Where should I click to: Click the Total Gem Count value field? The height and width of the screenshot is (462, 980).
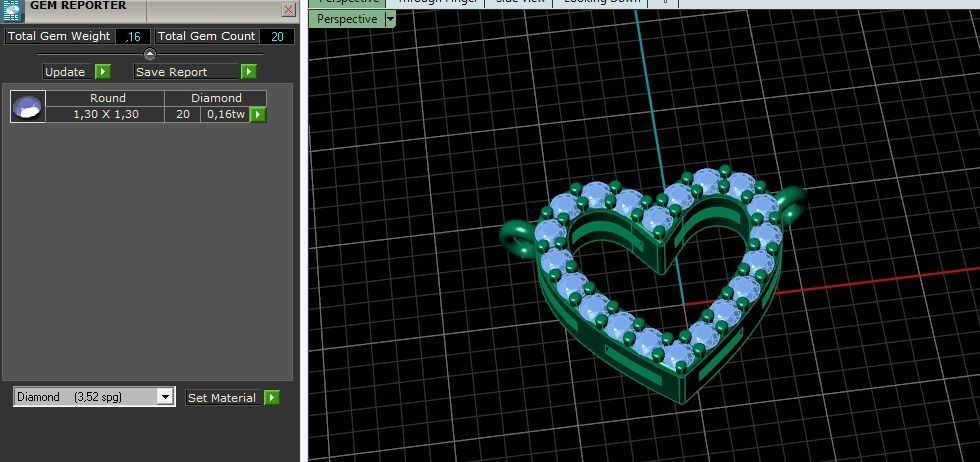click(x=277, y=36)
